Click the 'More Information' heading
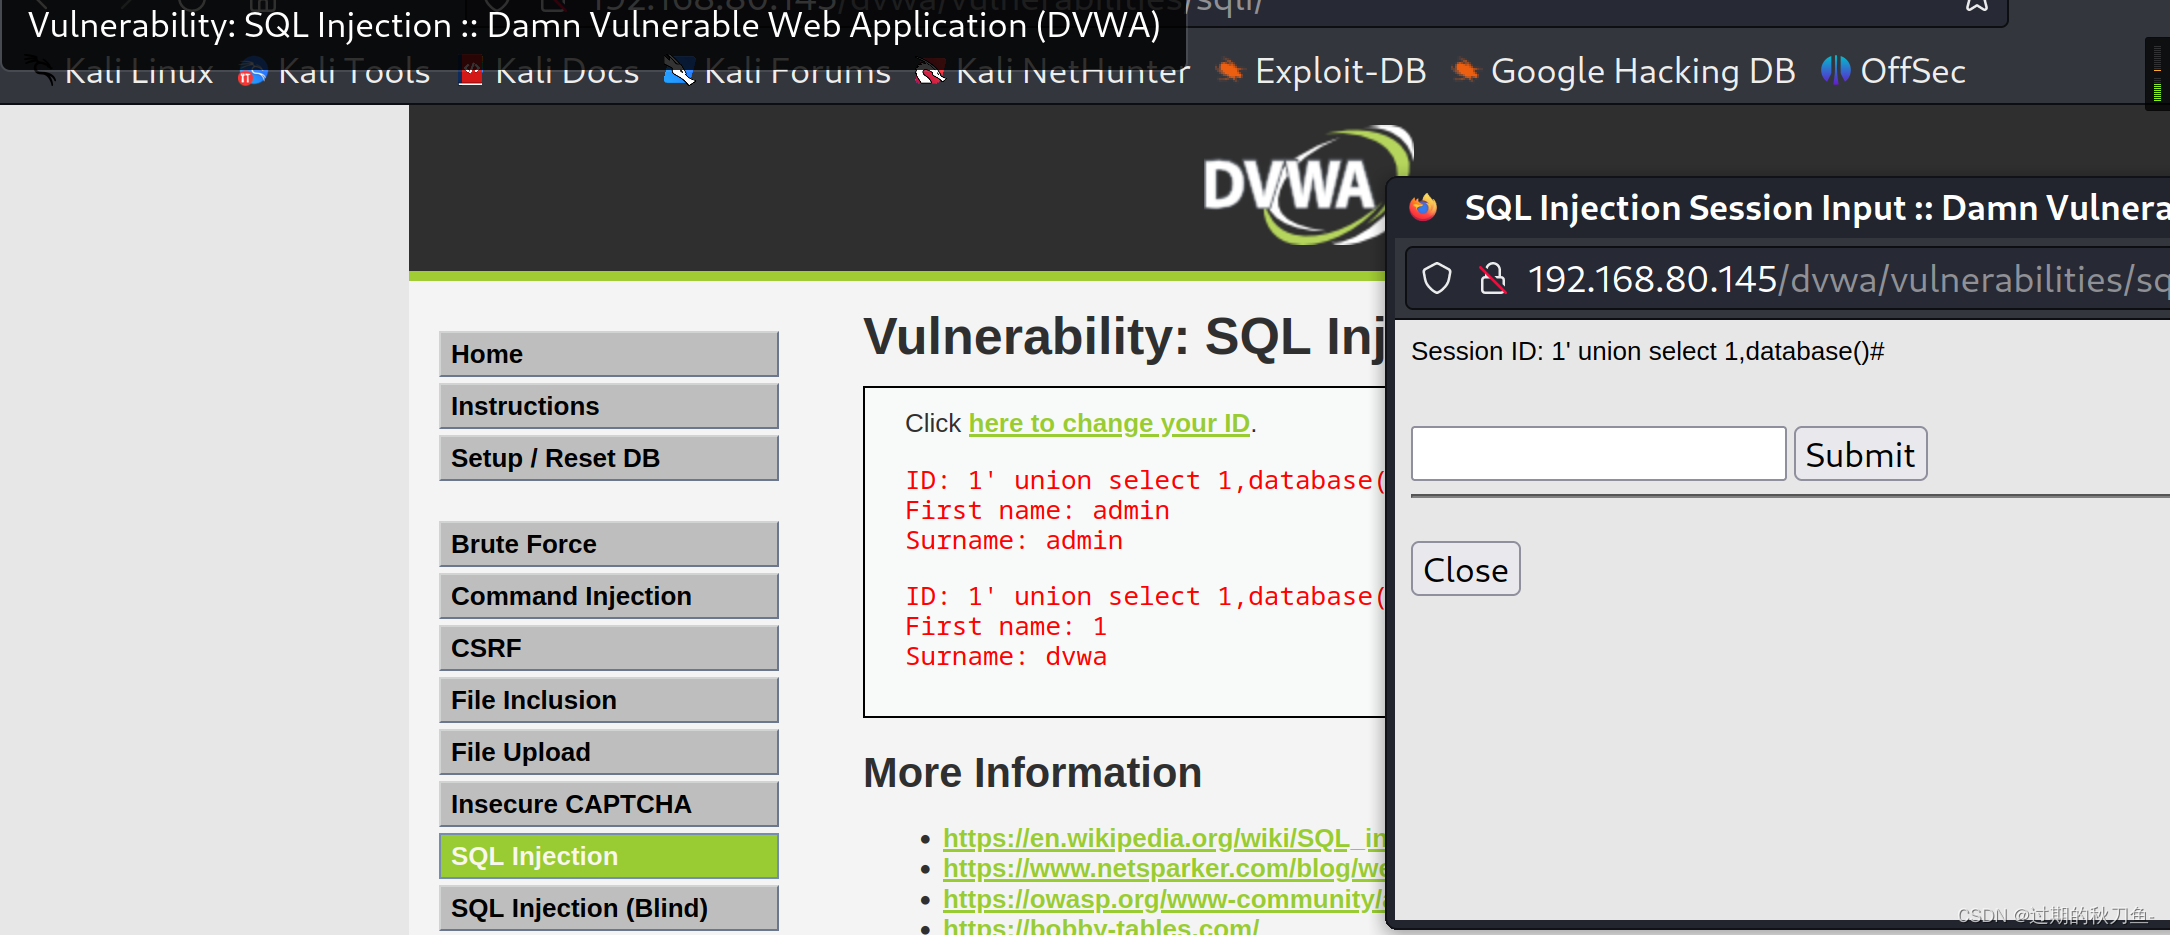The width and height of the screenshot is (2170, 935). 1032,773
